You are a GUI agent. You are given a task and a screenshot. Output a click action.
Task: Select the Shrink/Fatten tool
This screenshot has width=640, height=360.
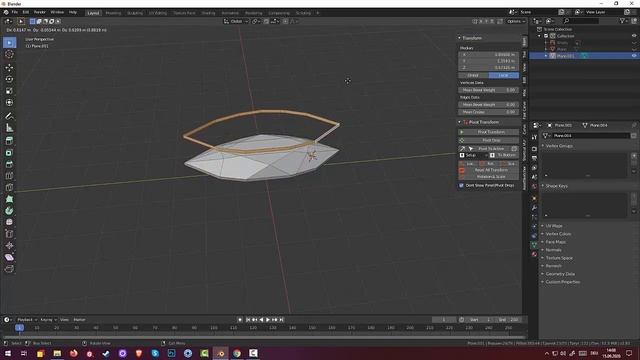coord(9,246)
